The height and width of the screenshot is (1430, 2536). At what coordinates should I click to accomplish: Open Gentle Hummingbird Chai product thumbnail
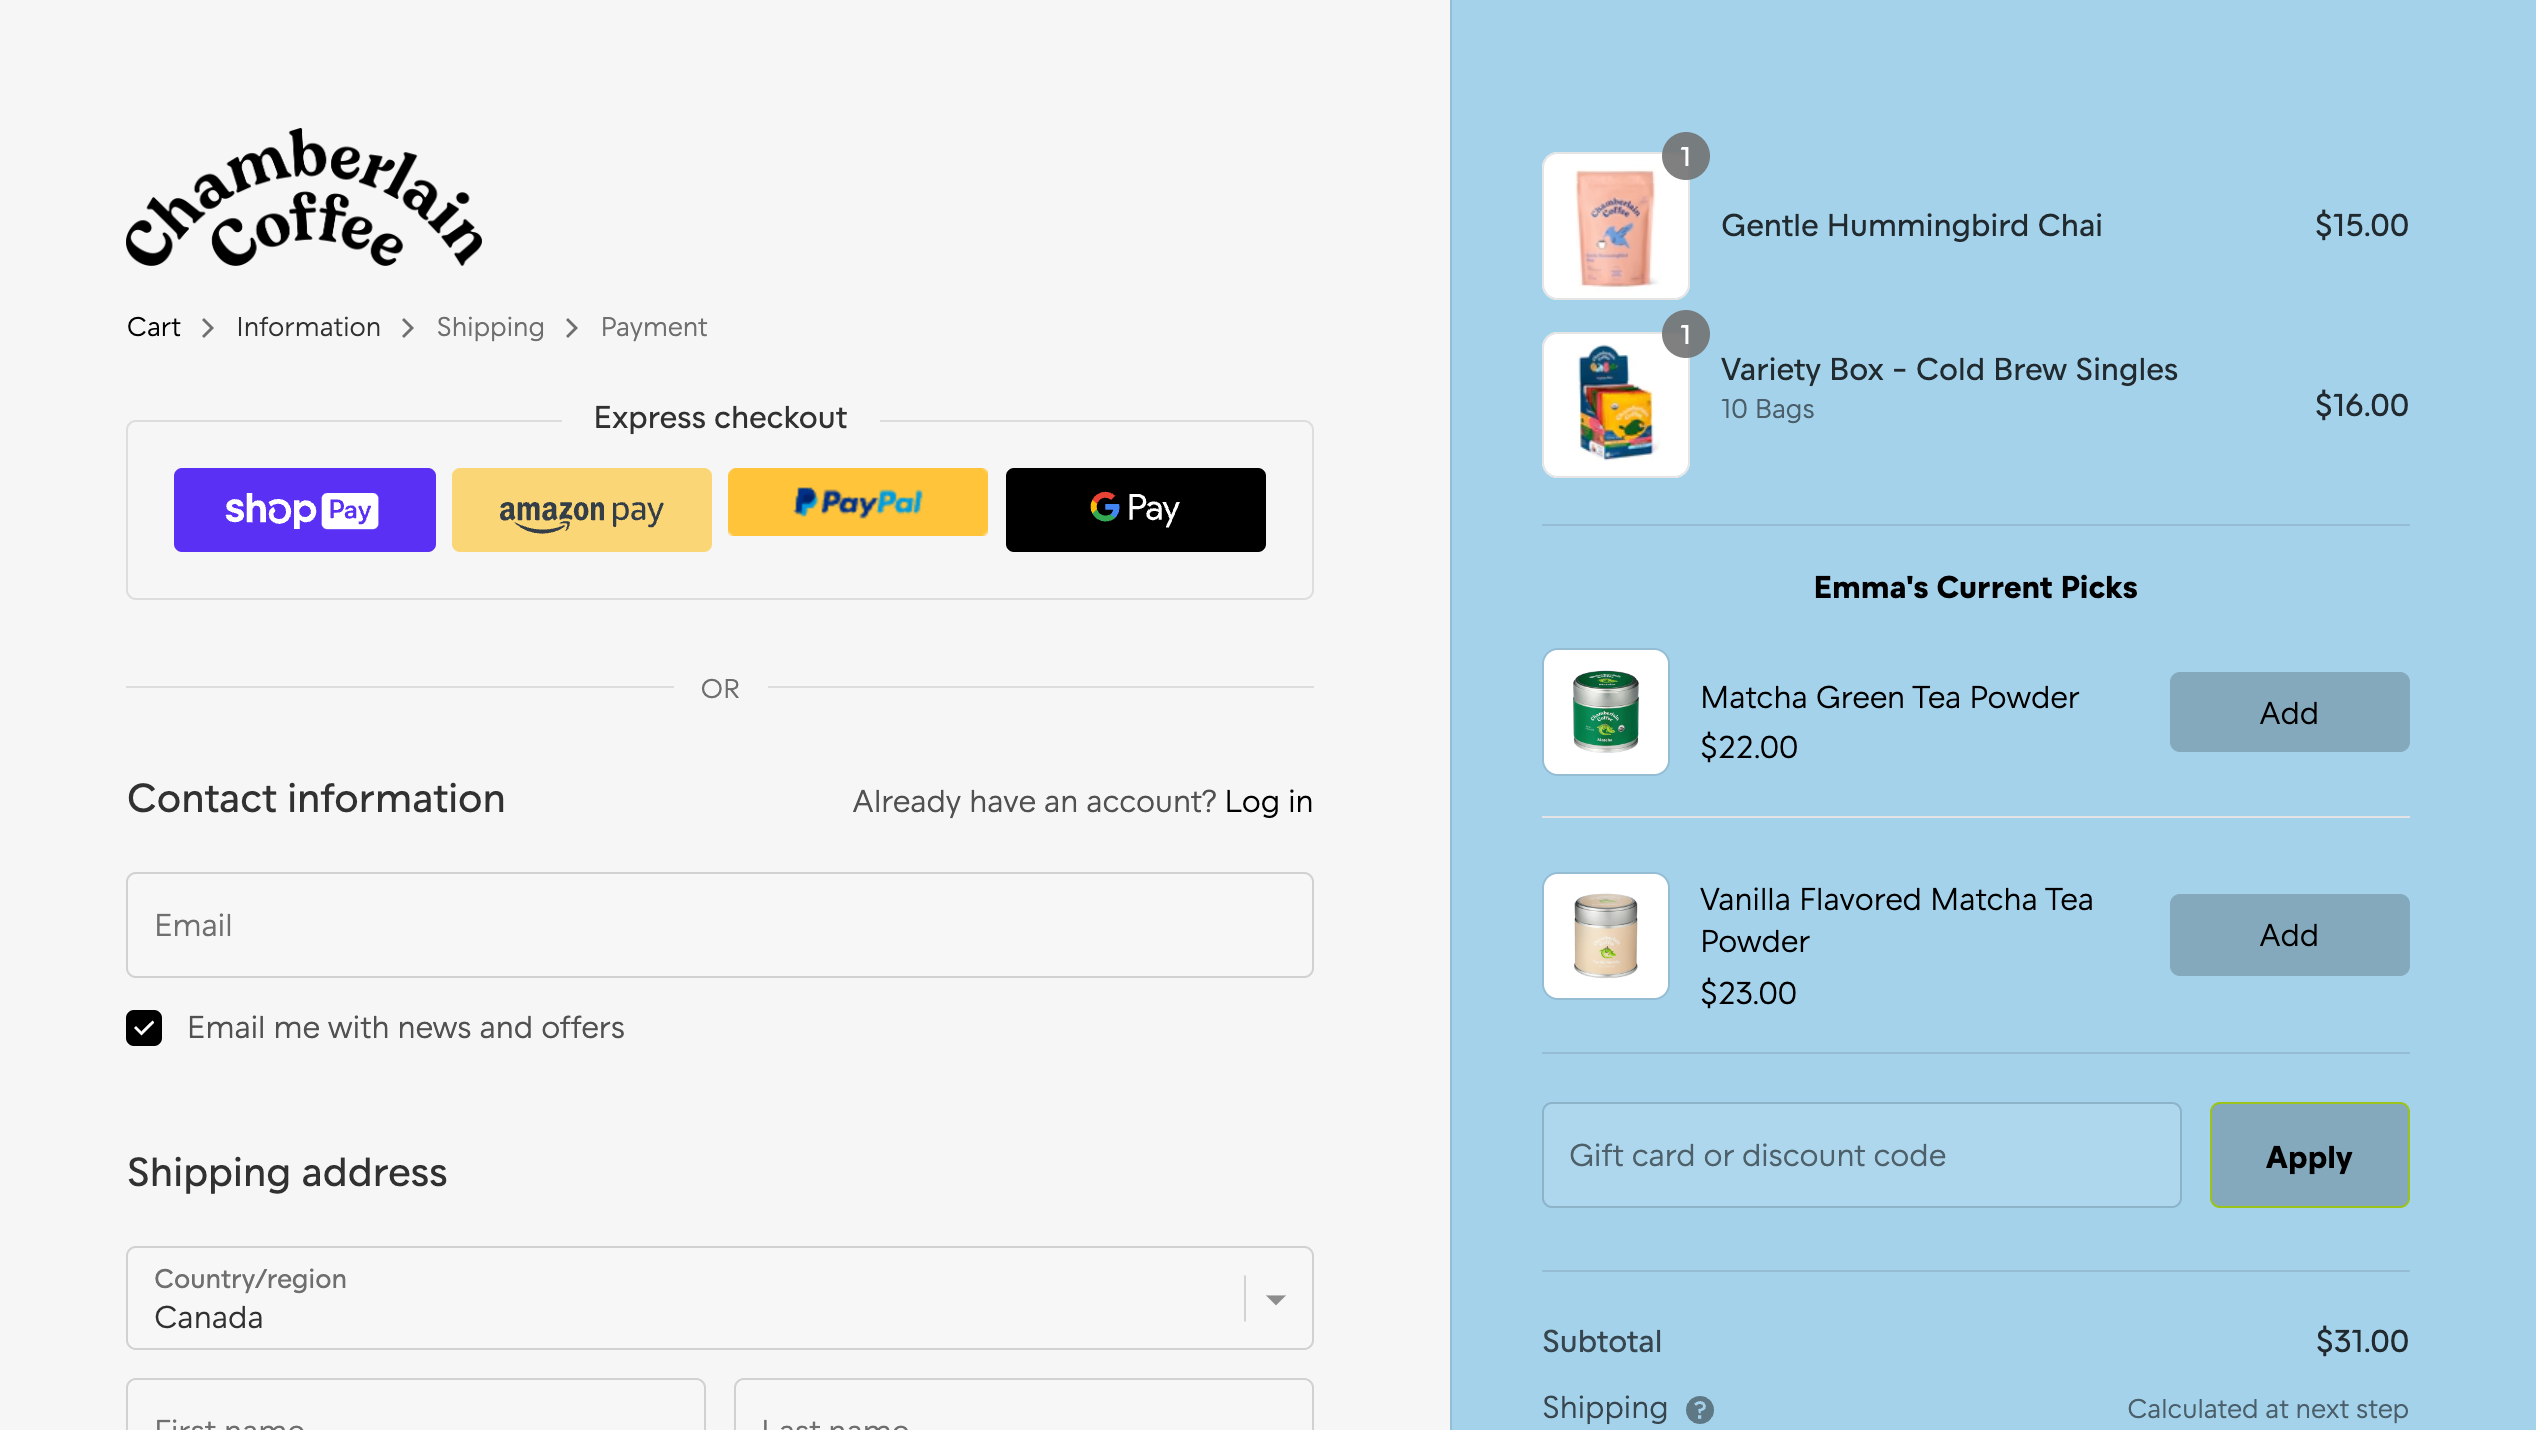1616,226
